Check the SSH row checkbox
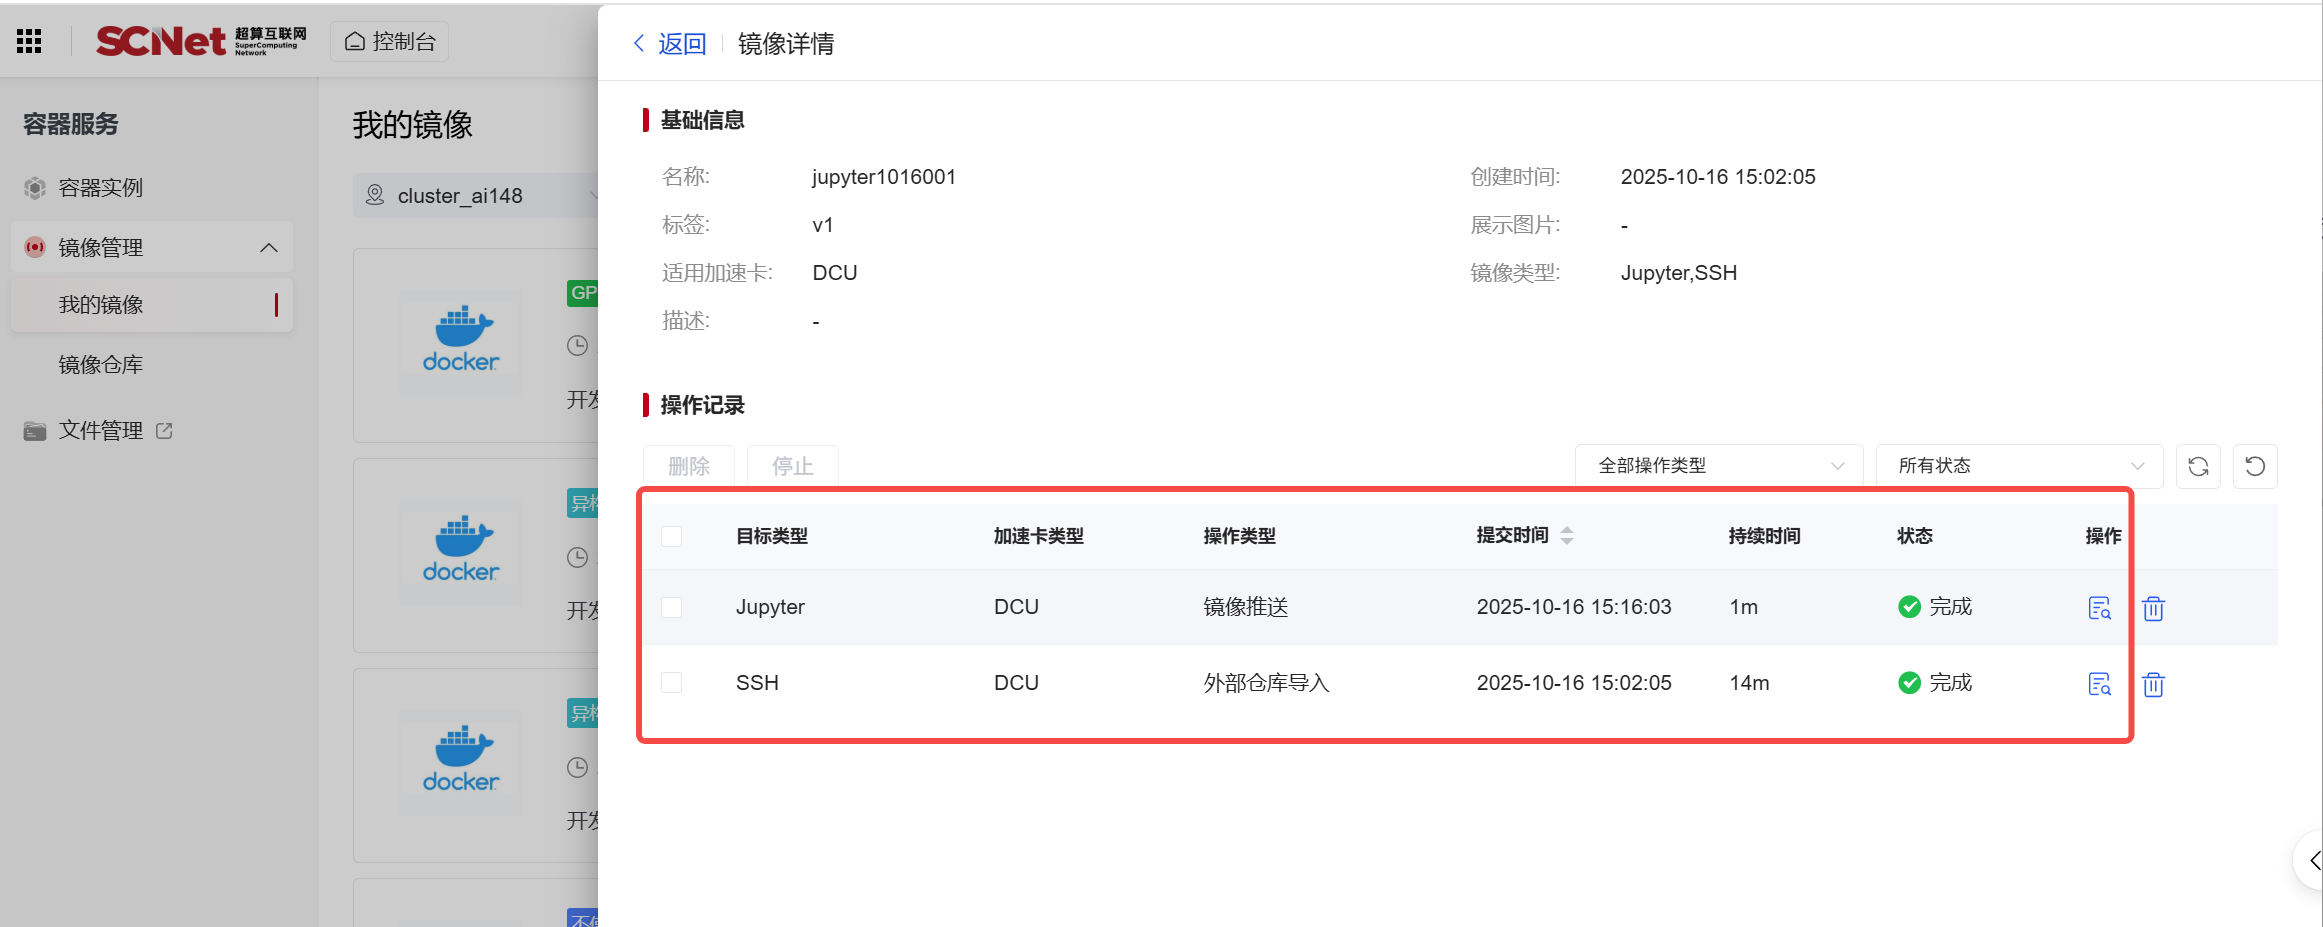 point(672,683)
